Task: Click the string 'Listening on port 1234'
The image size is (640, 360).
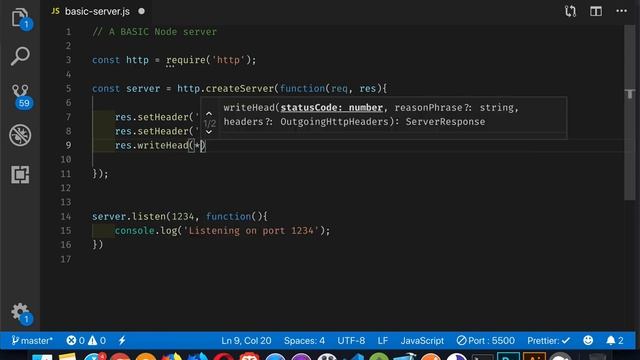Action: coord(251,231)
